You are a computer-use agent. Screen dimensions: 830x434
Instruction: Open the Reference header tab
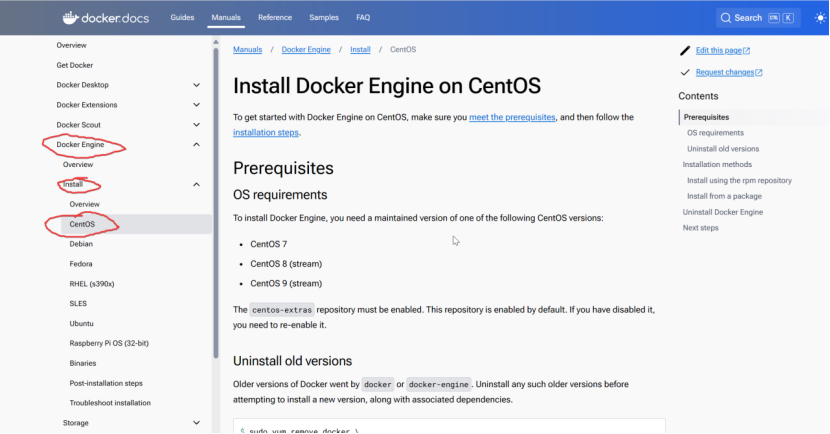point(275,18)
